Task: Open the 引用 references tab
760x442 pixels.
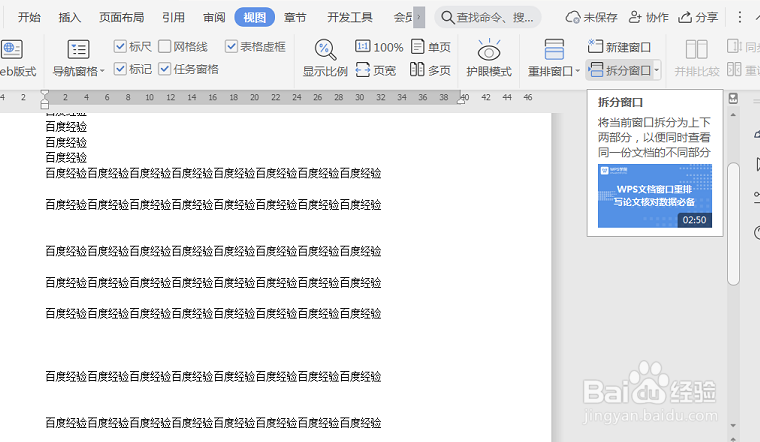Action: [174, 17]
